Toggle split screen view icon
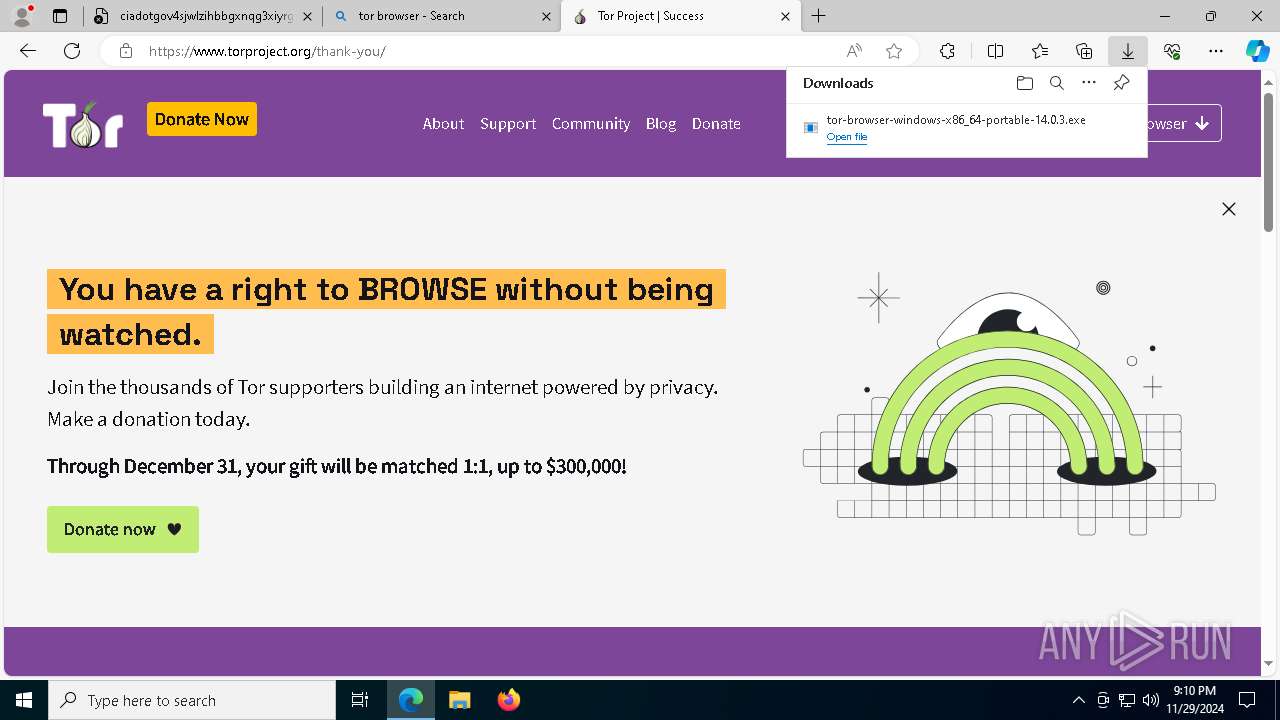The width and height of the screenshot is (1280, 720). (995, 51)
